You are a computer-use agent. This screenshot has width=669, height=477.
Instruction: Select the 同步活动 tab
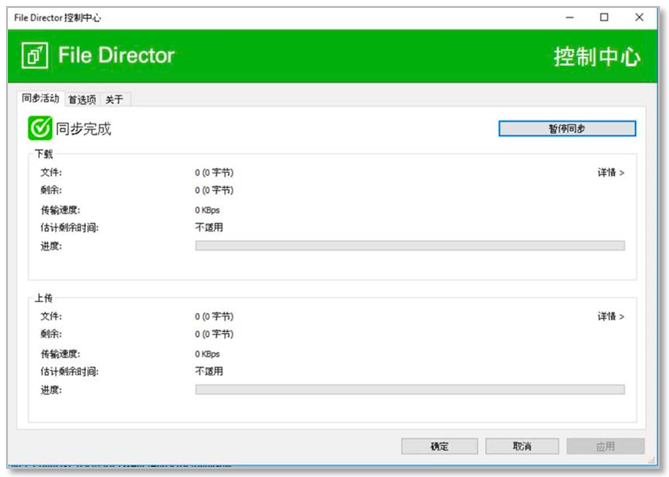[x=41, y=98]
